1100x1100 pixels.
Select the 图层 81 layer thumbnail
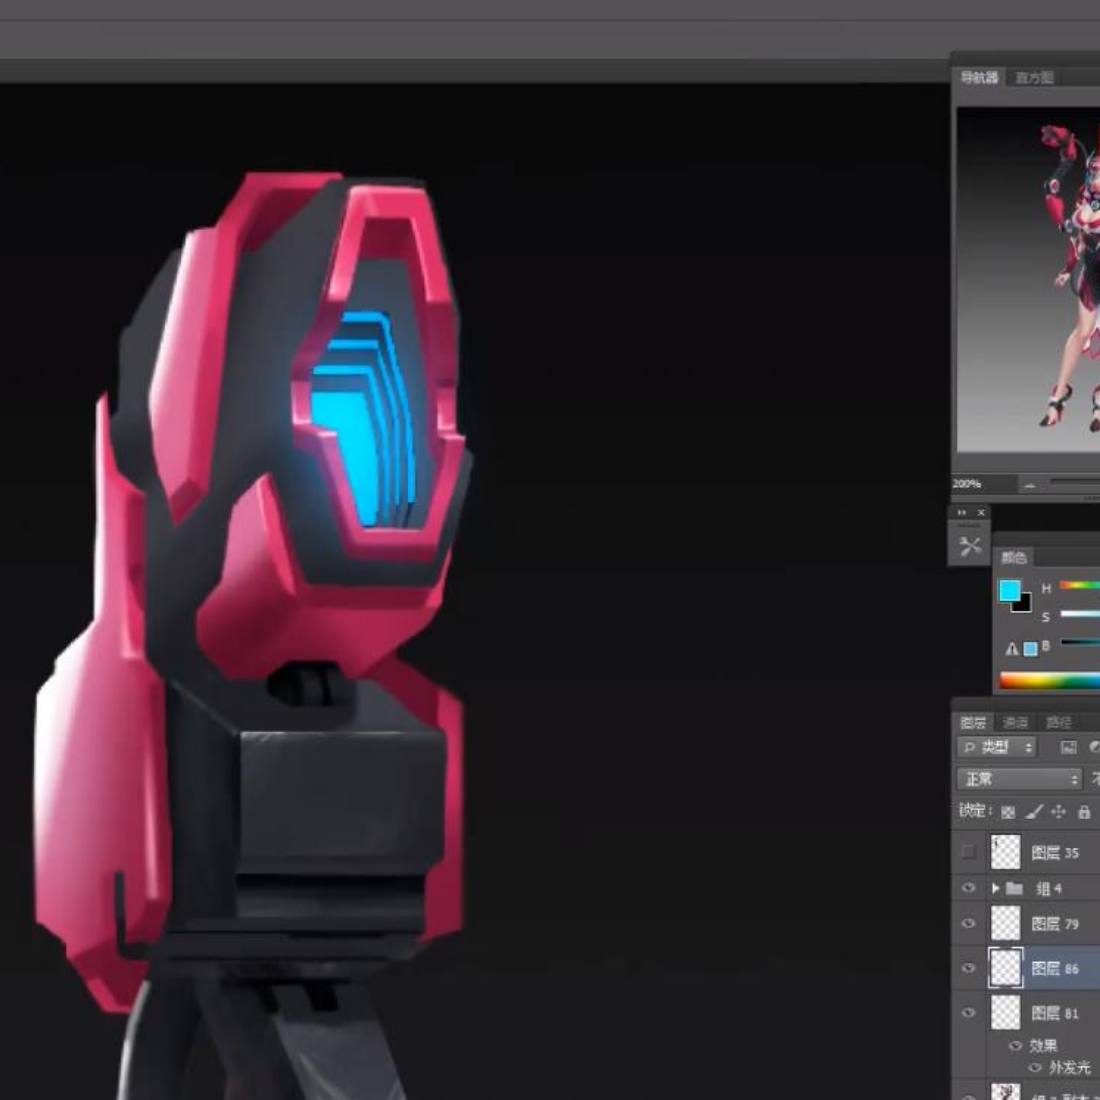(1005, 1012)
